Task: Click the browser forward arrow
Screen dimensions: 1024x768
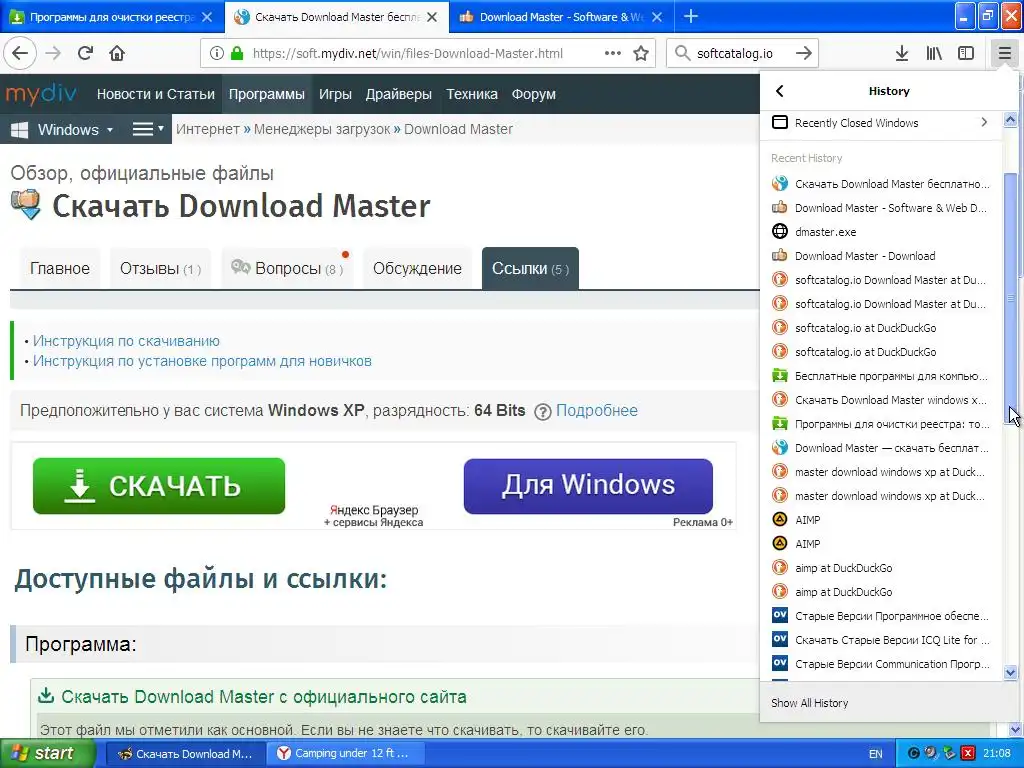Action: (x=54, y=53)
